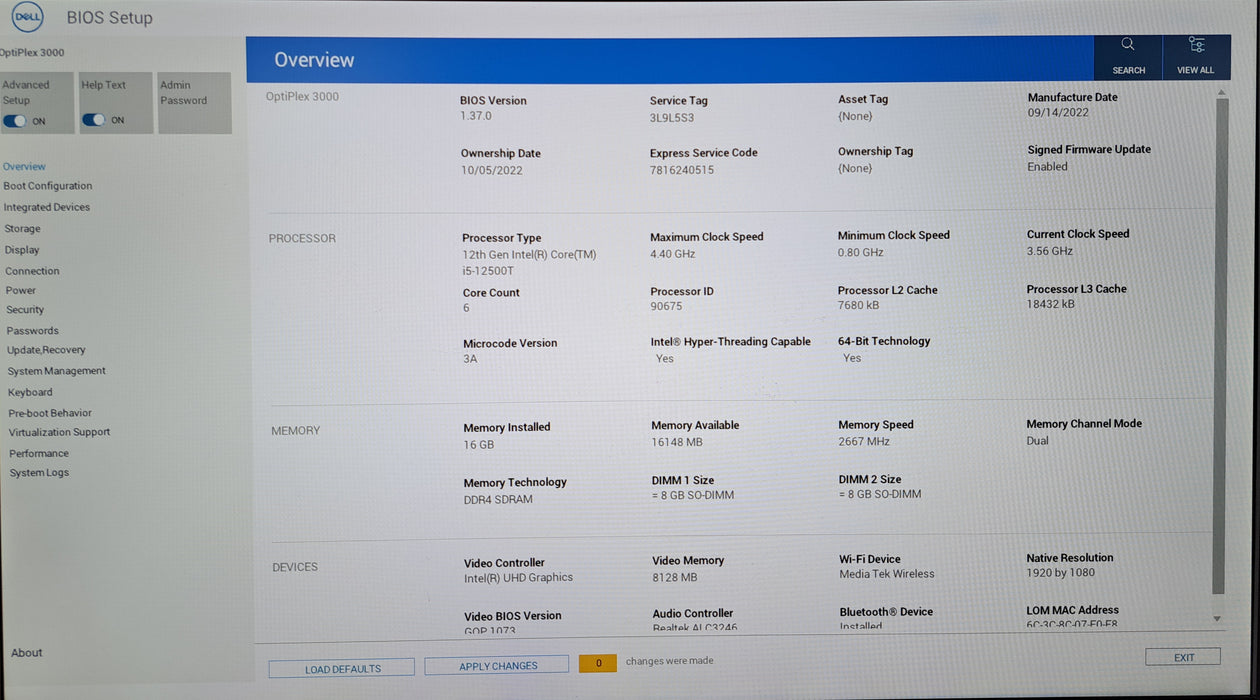Click Signed Firmware Update Enabled value
The image size is (1260, 700).
[1047, 167]
